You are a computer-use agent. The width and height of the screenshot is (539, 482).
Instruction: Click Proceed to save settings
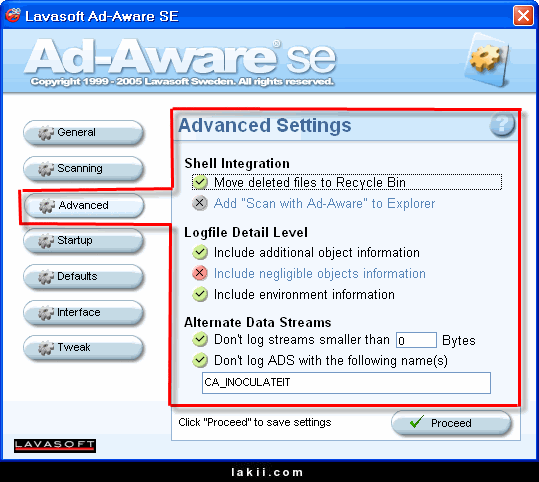451,423
